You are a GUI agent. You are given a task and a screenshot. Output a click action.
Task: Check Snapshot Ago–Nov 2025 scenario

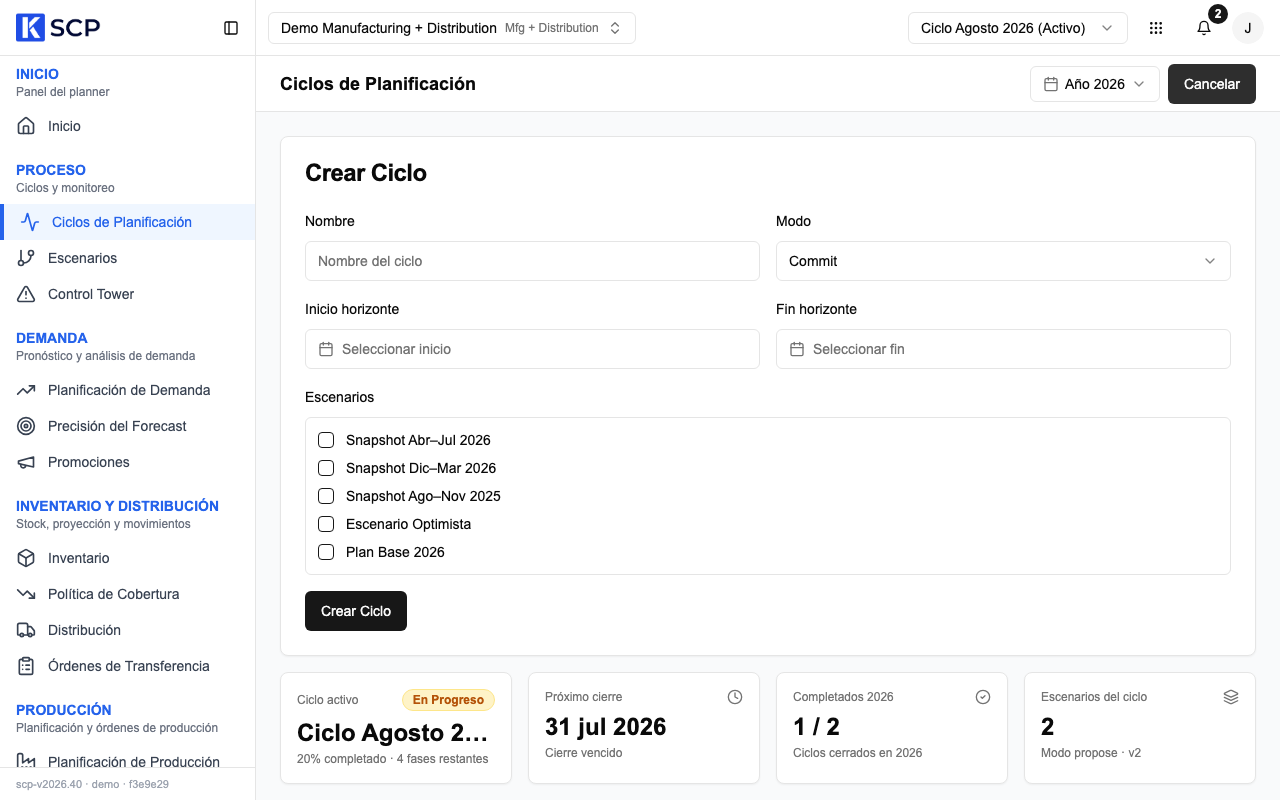click(x=326, y=496)
